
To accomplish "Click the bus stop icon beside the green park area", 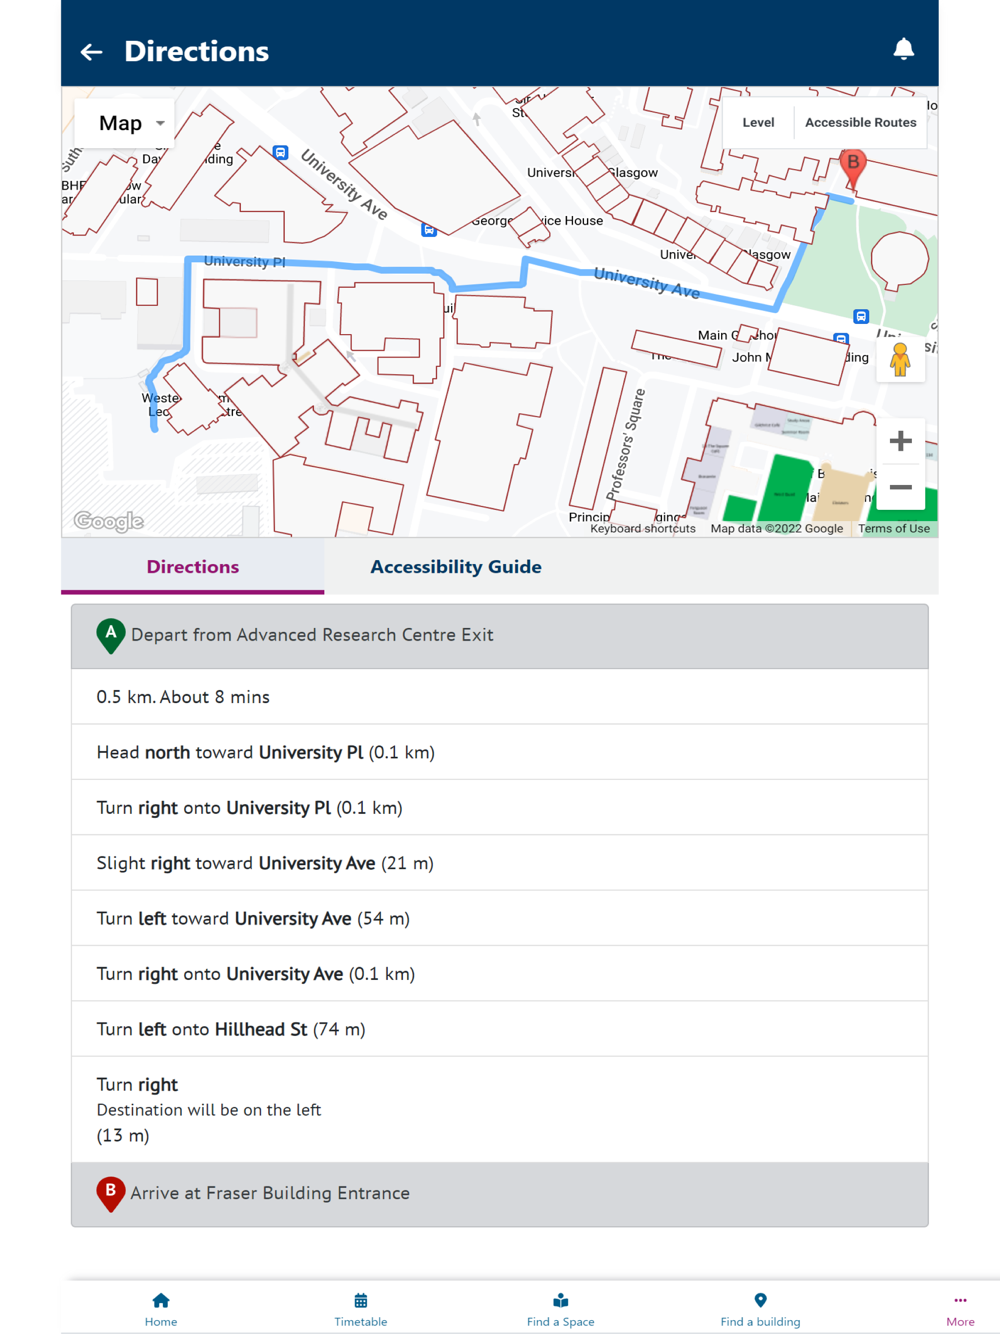I will tap(861, 316).
